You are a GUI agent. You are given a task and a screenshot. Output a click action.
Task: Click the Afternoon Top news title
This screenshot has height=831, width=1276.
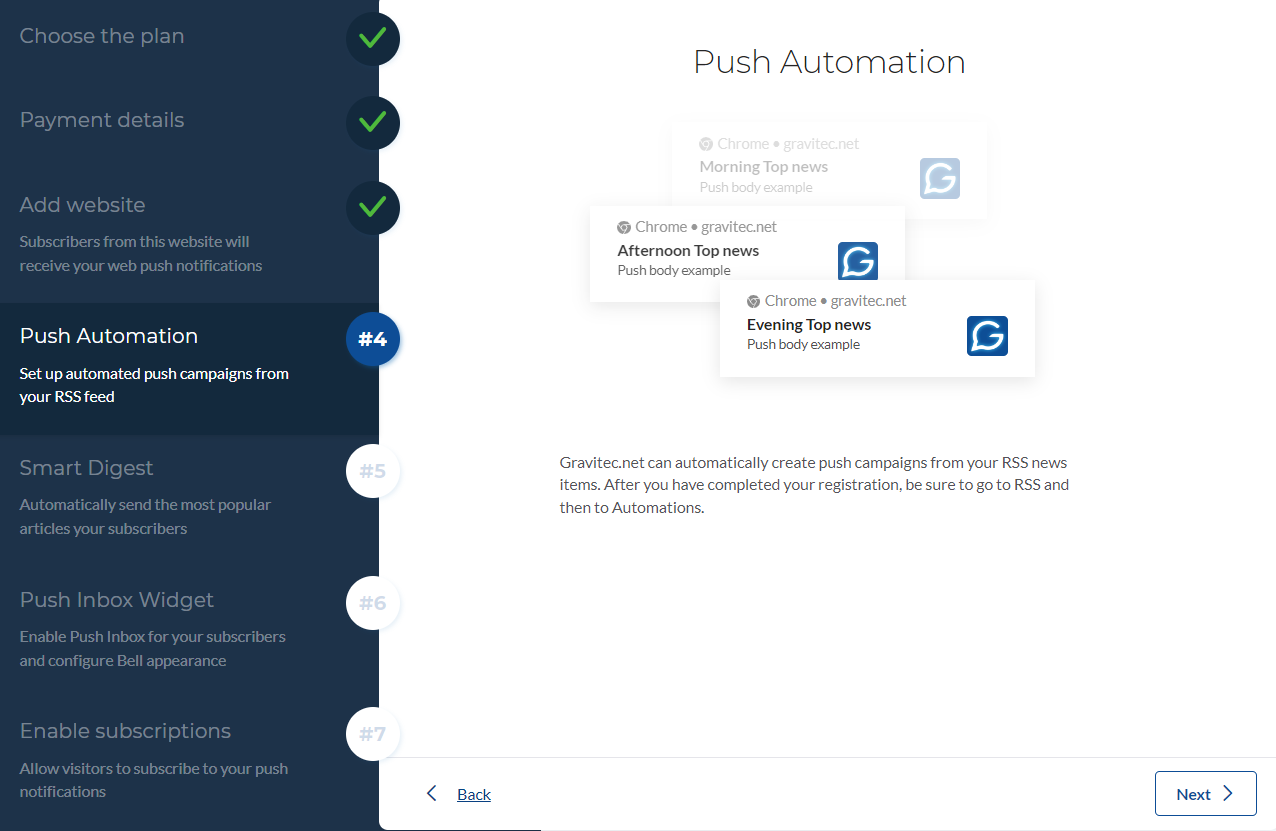pos(688,250)
